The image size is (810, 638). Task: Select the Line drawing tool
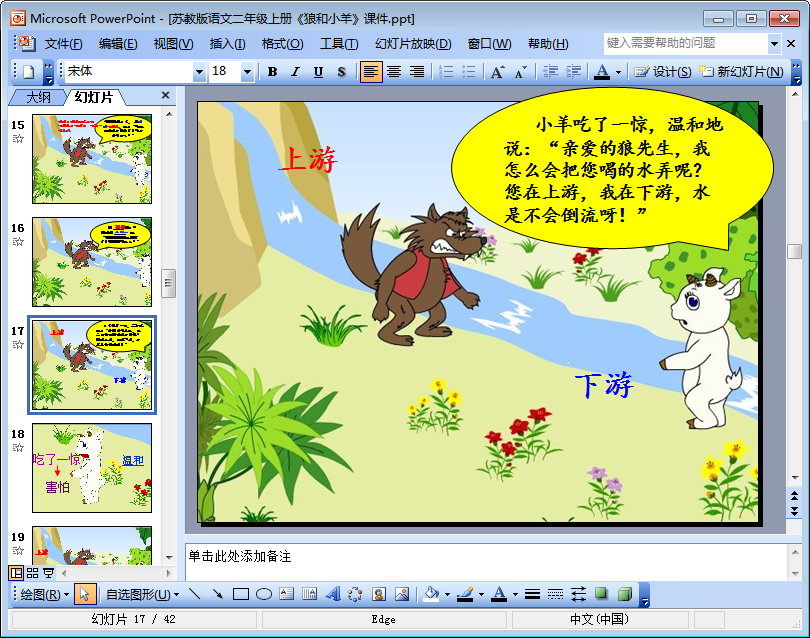tap(195, 594)
